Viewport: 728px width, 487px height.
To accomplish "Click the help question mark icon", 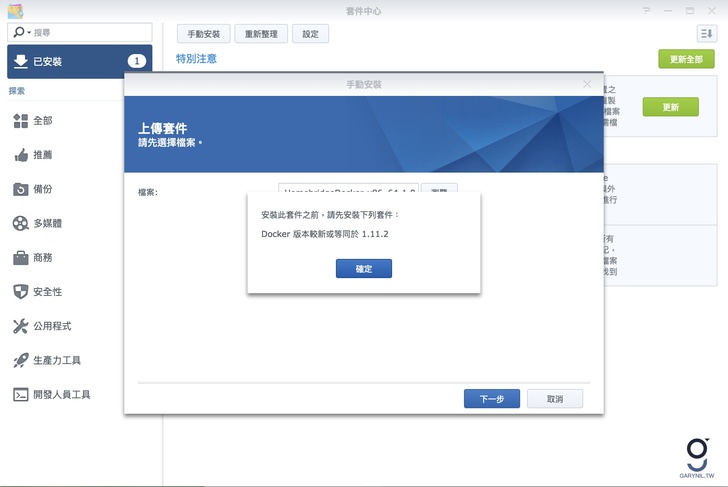I will click(646, 10).
